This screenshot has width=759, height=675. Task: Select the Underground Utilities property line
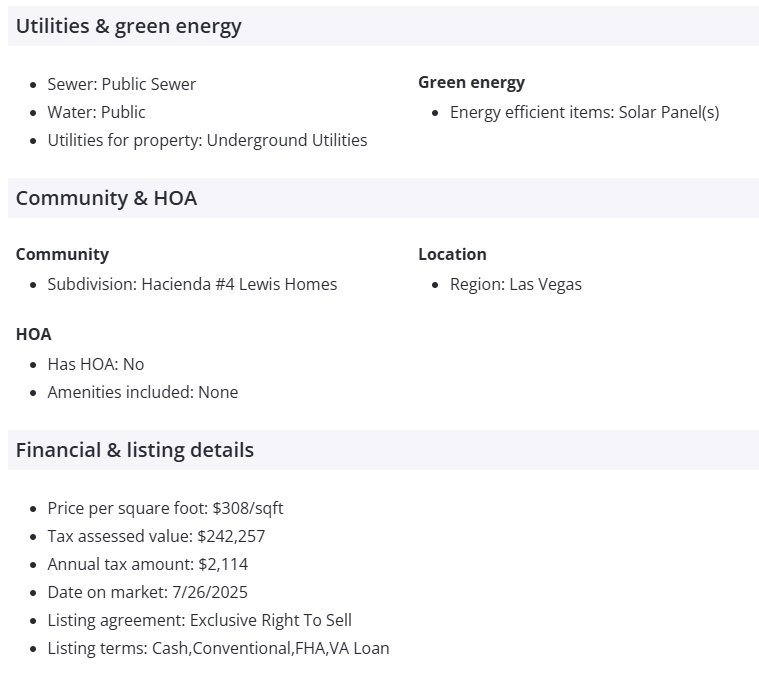pyautogui.click(x=207, y=140)
